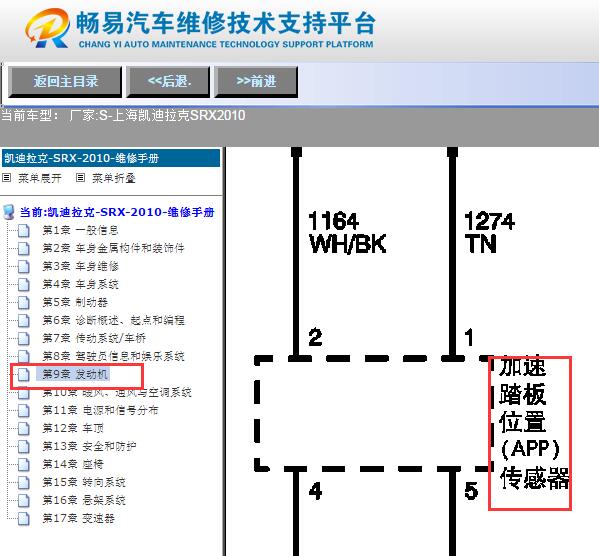This screenshot has width=599, height=556.
Task: Collapse all menus via 菜单折叠
Action: 113,178
